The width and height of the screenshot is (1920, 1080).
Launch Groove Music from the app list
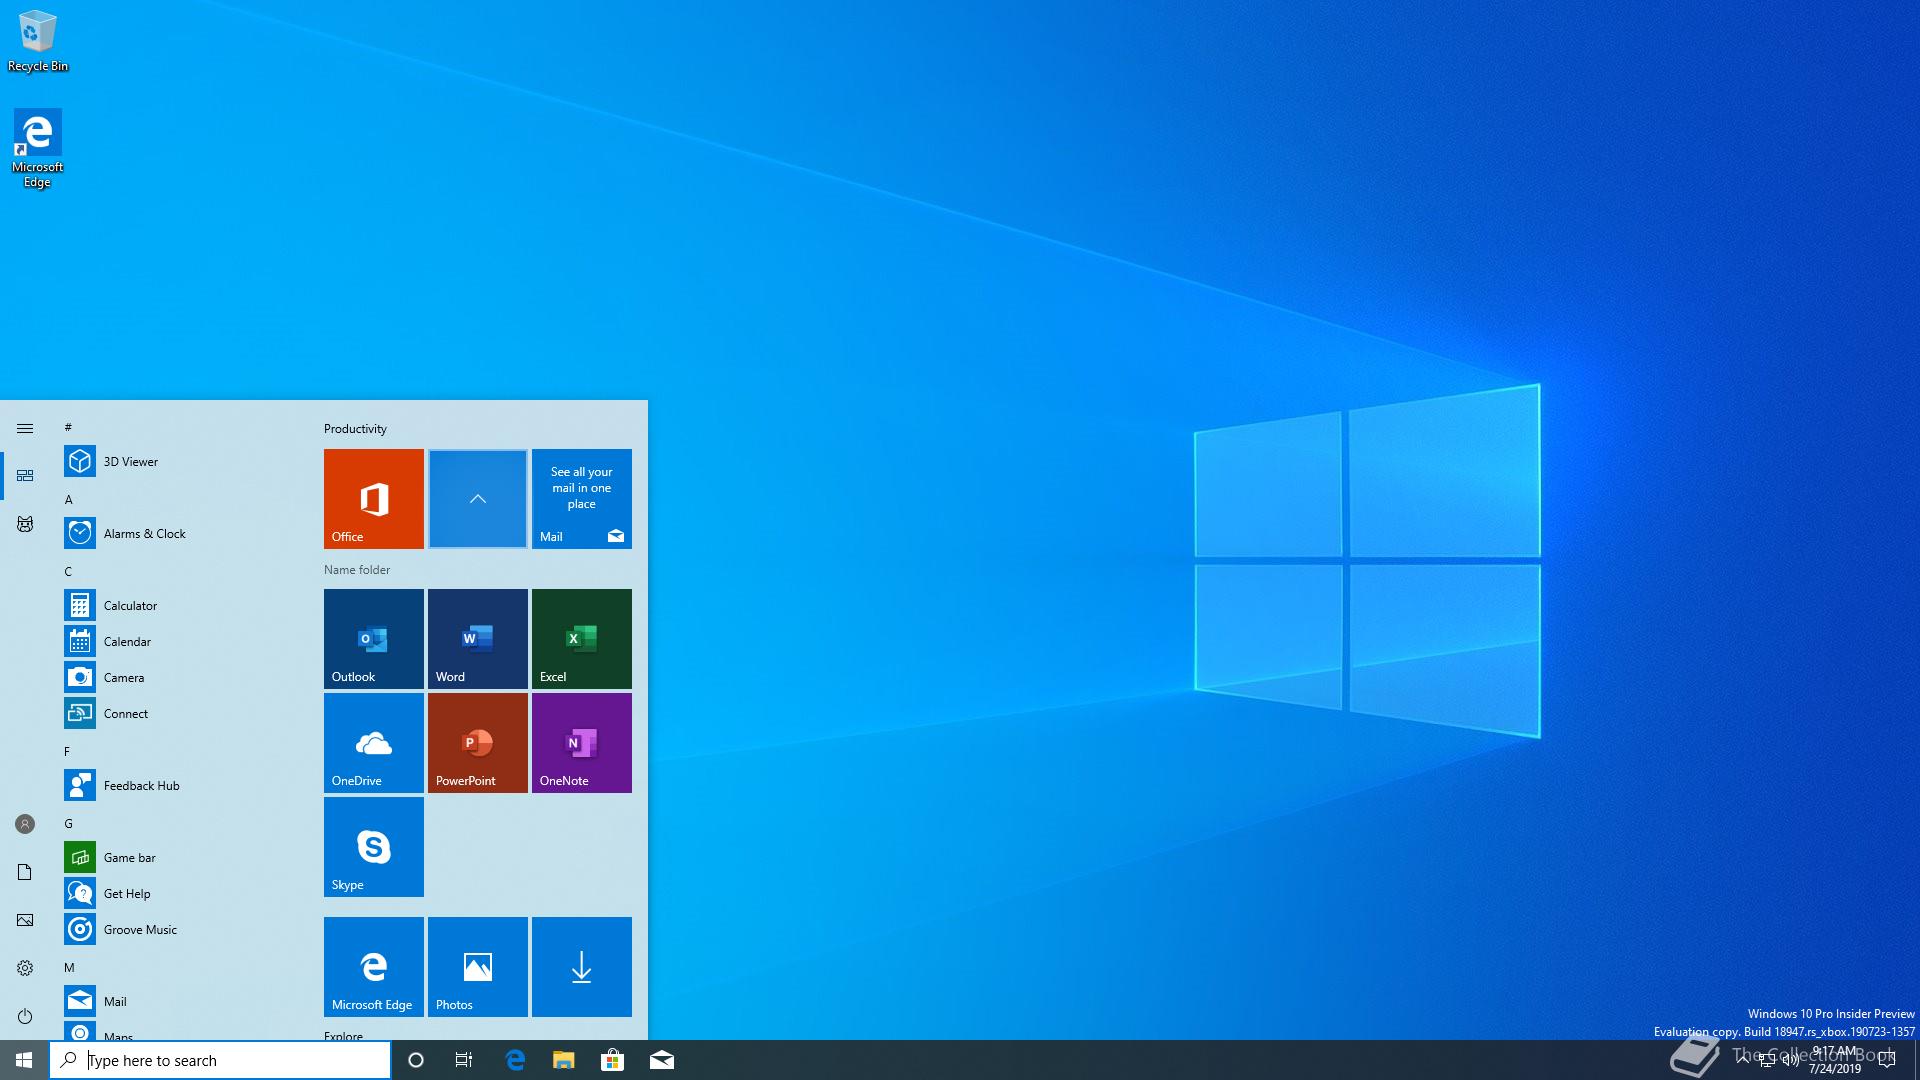click(x=180, y=929)
